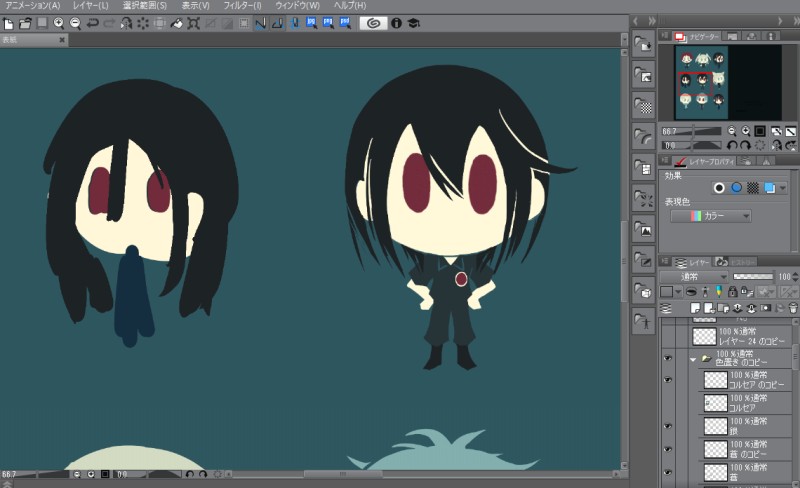Collapse the 色置き のコピー folder triangle
Viewport: 800px width, 488px height.
[693, 359]
